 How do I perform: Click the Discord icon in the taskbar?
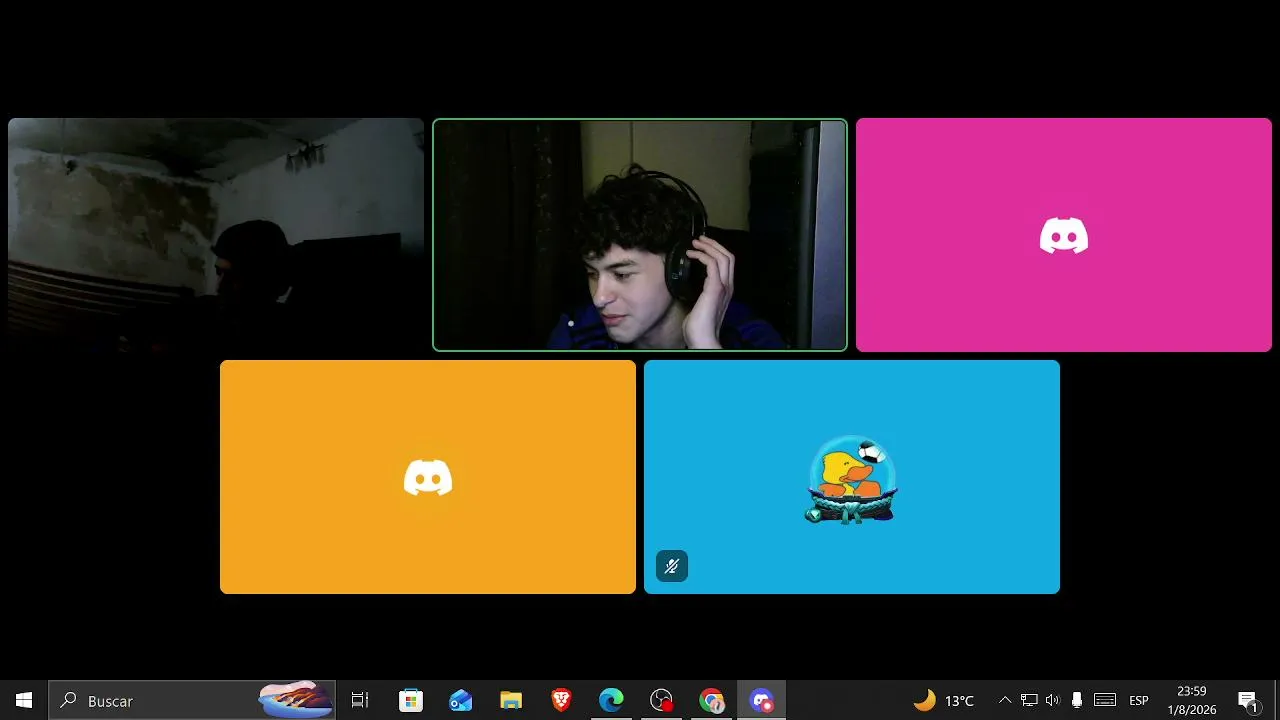pos(762,701)
